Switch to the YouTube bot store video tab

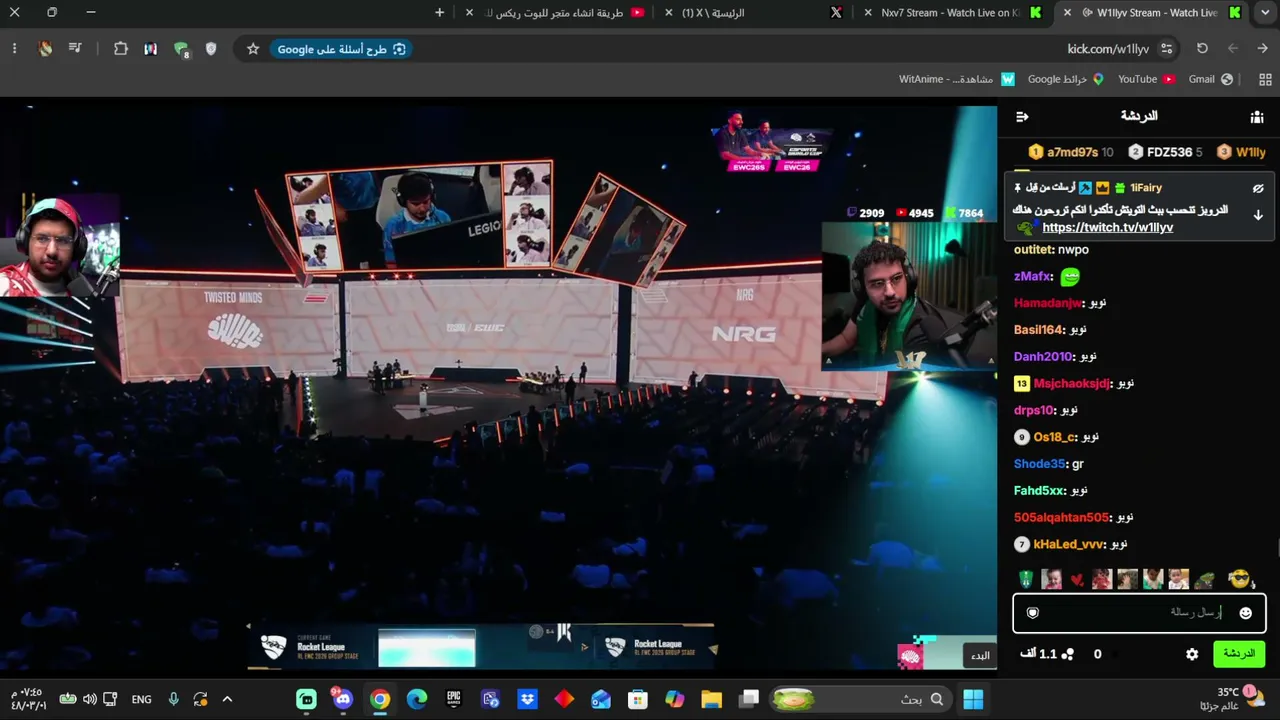point(553,13)
